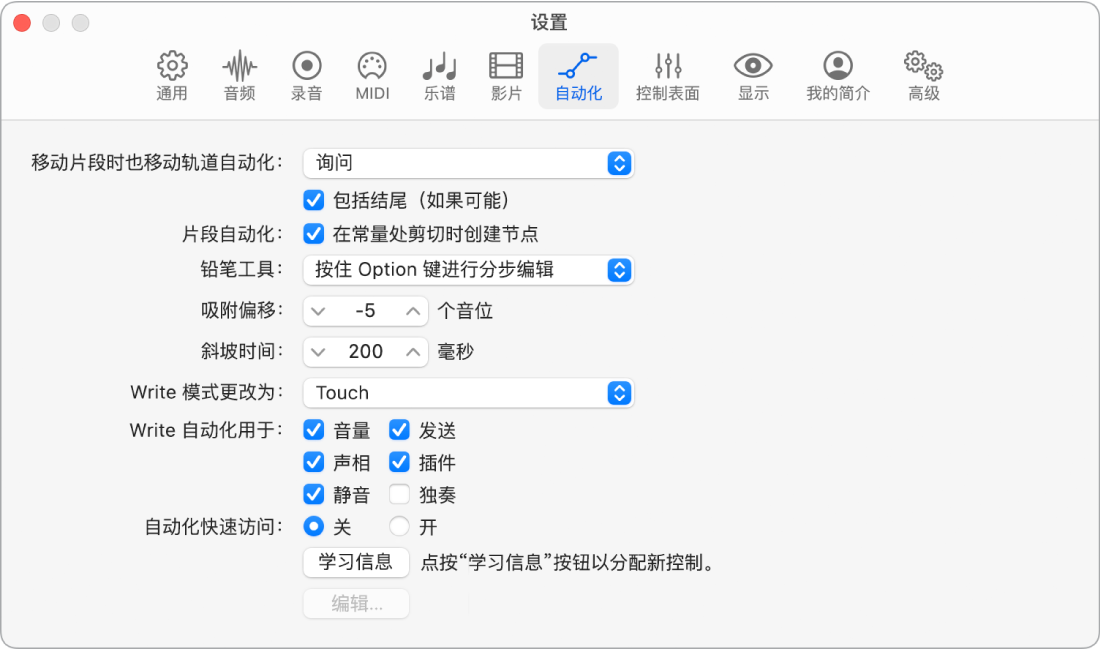Select the 录音 record icon pane
Viewport: 1101px width, 649px height.
(307, 66)
